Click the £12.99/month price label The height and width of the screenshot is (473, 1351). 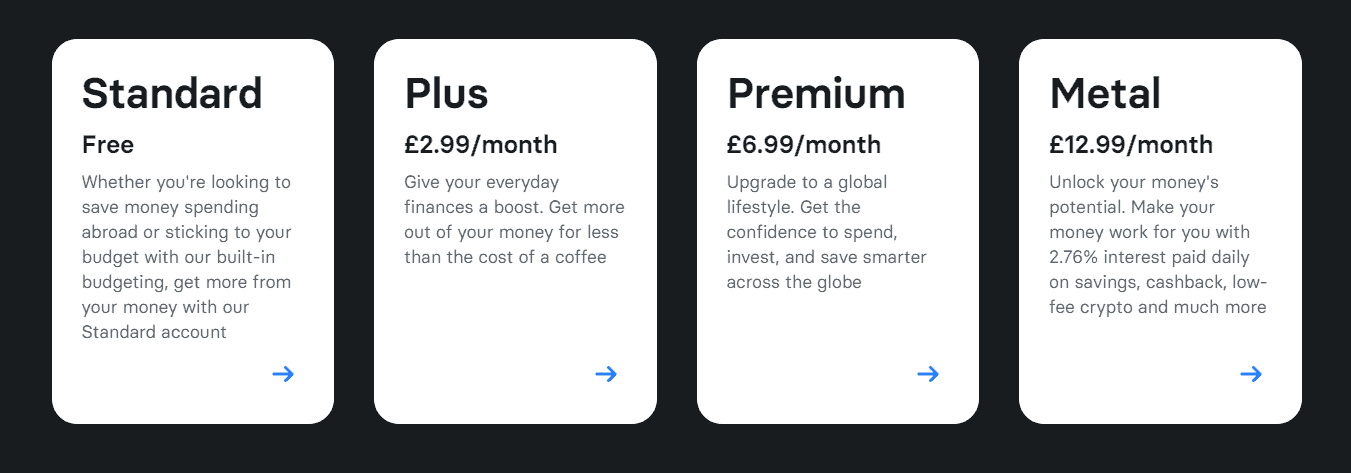tap(1131, 145)
